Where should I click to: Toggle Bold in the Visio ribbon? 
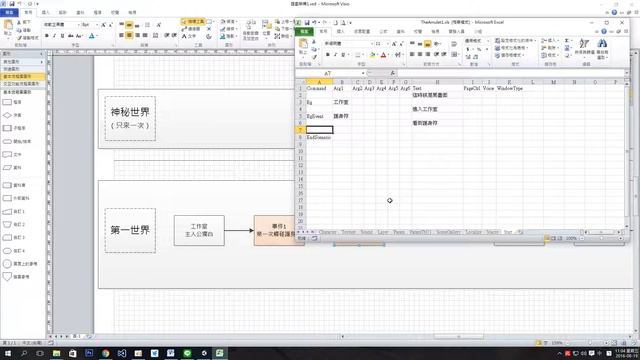point(47,36)
